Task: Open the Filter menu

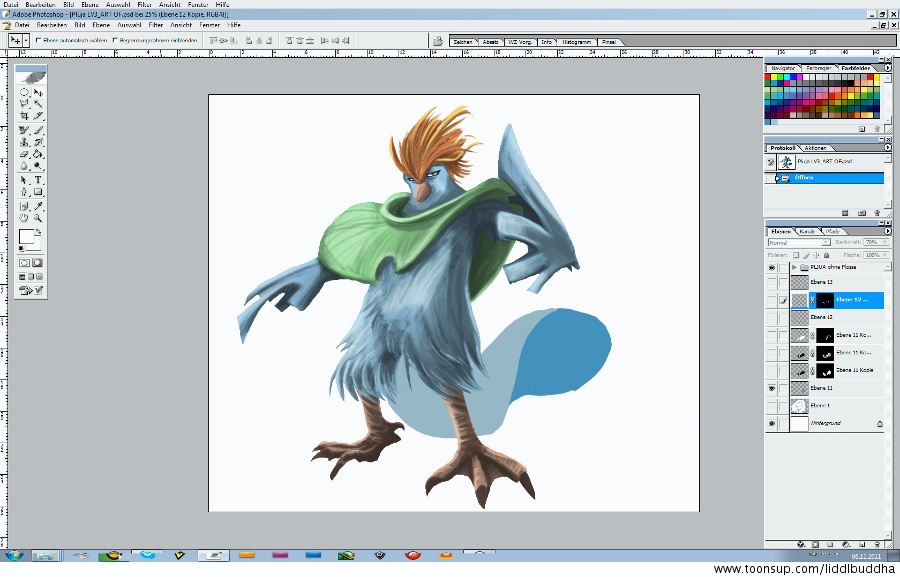Action: (156, 24)
